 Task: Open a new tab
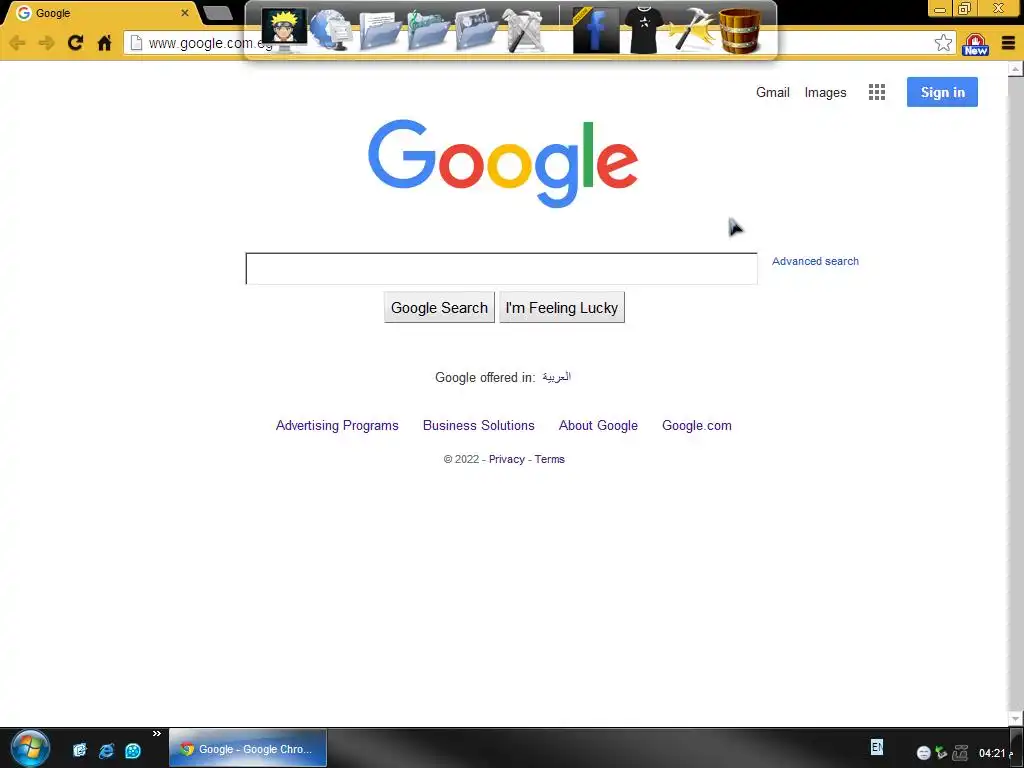coord(217,12)
